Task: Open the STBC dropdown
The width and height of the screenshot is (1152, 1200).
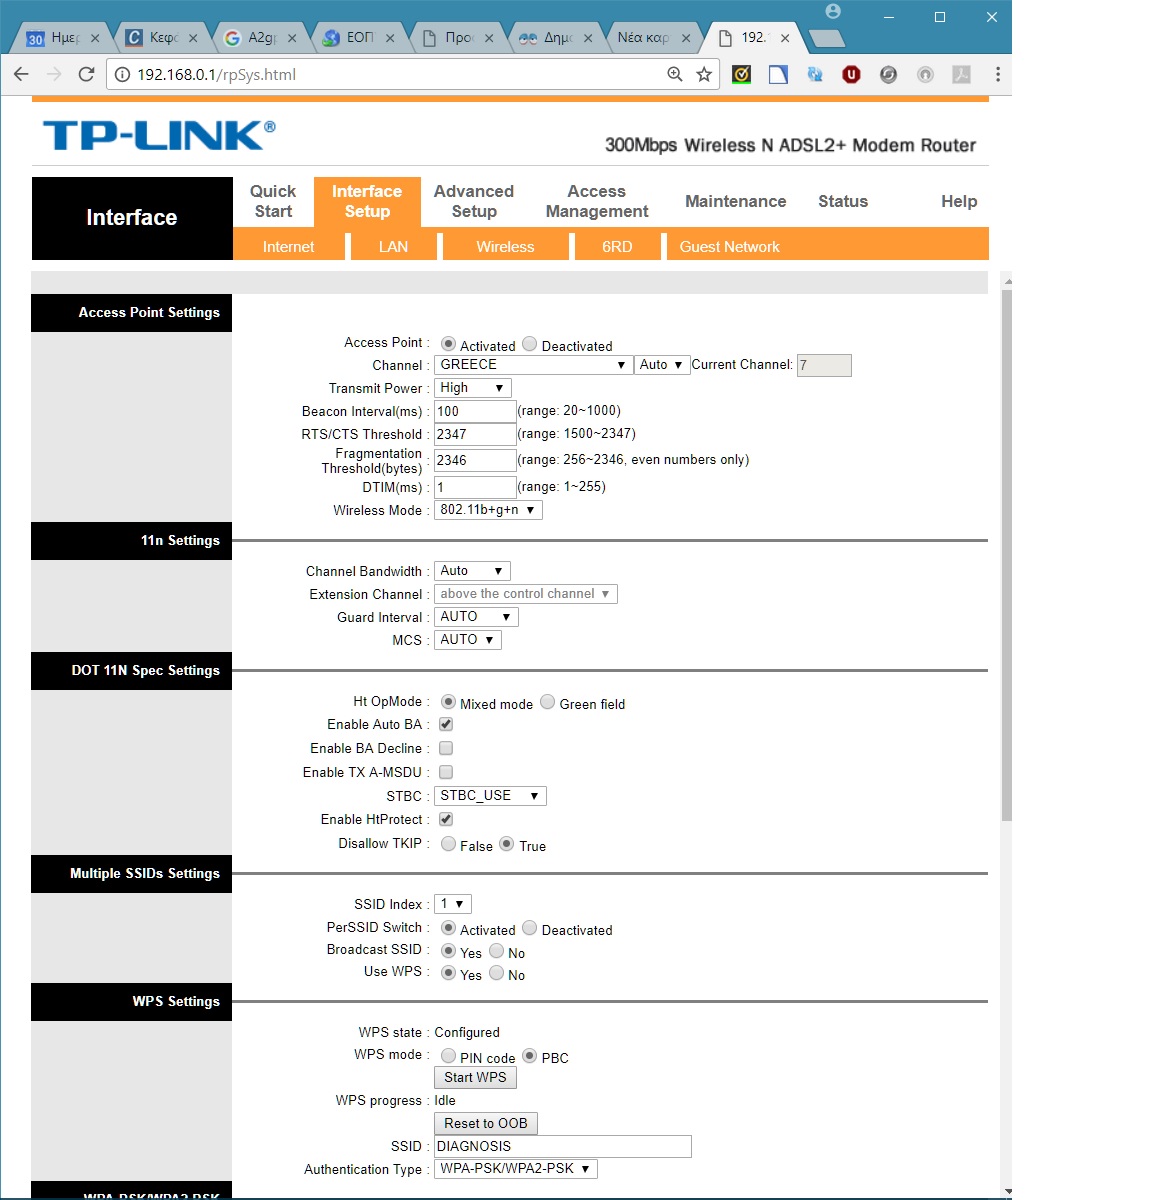Action: (x=490, y=796)
